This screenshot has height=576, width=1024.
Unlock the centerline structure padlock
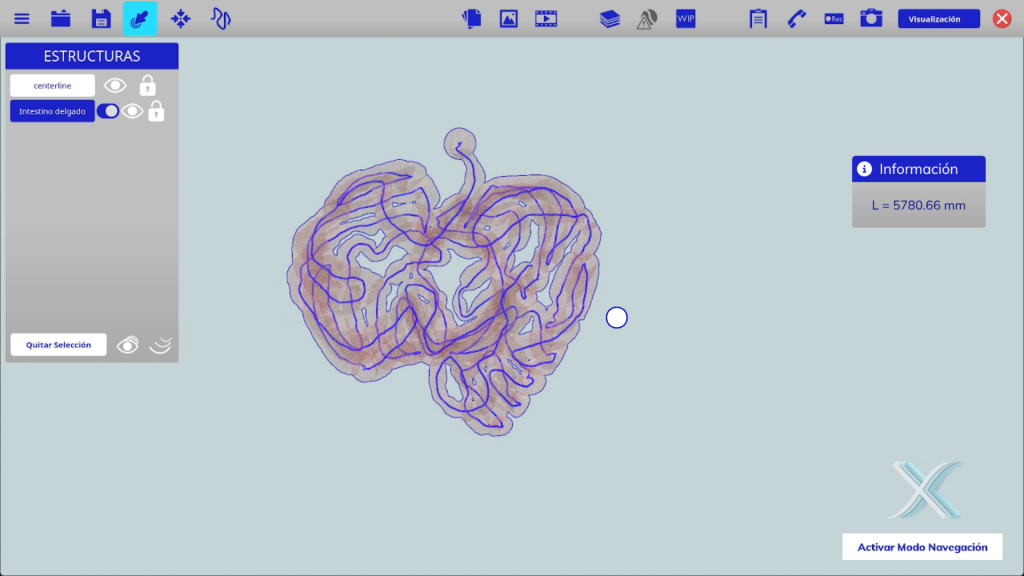point(148,85)
